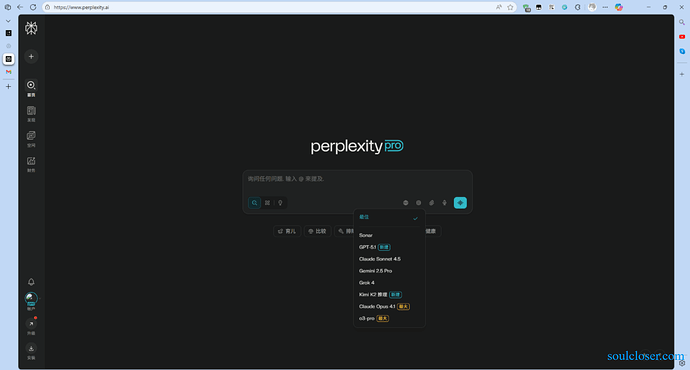The image size is (690, 370).
Task: Click the teal voice mode submit button
Action: click(x=460, y=203)
